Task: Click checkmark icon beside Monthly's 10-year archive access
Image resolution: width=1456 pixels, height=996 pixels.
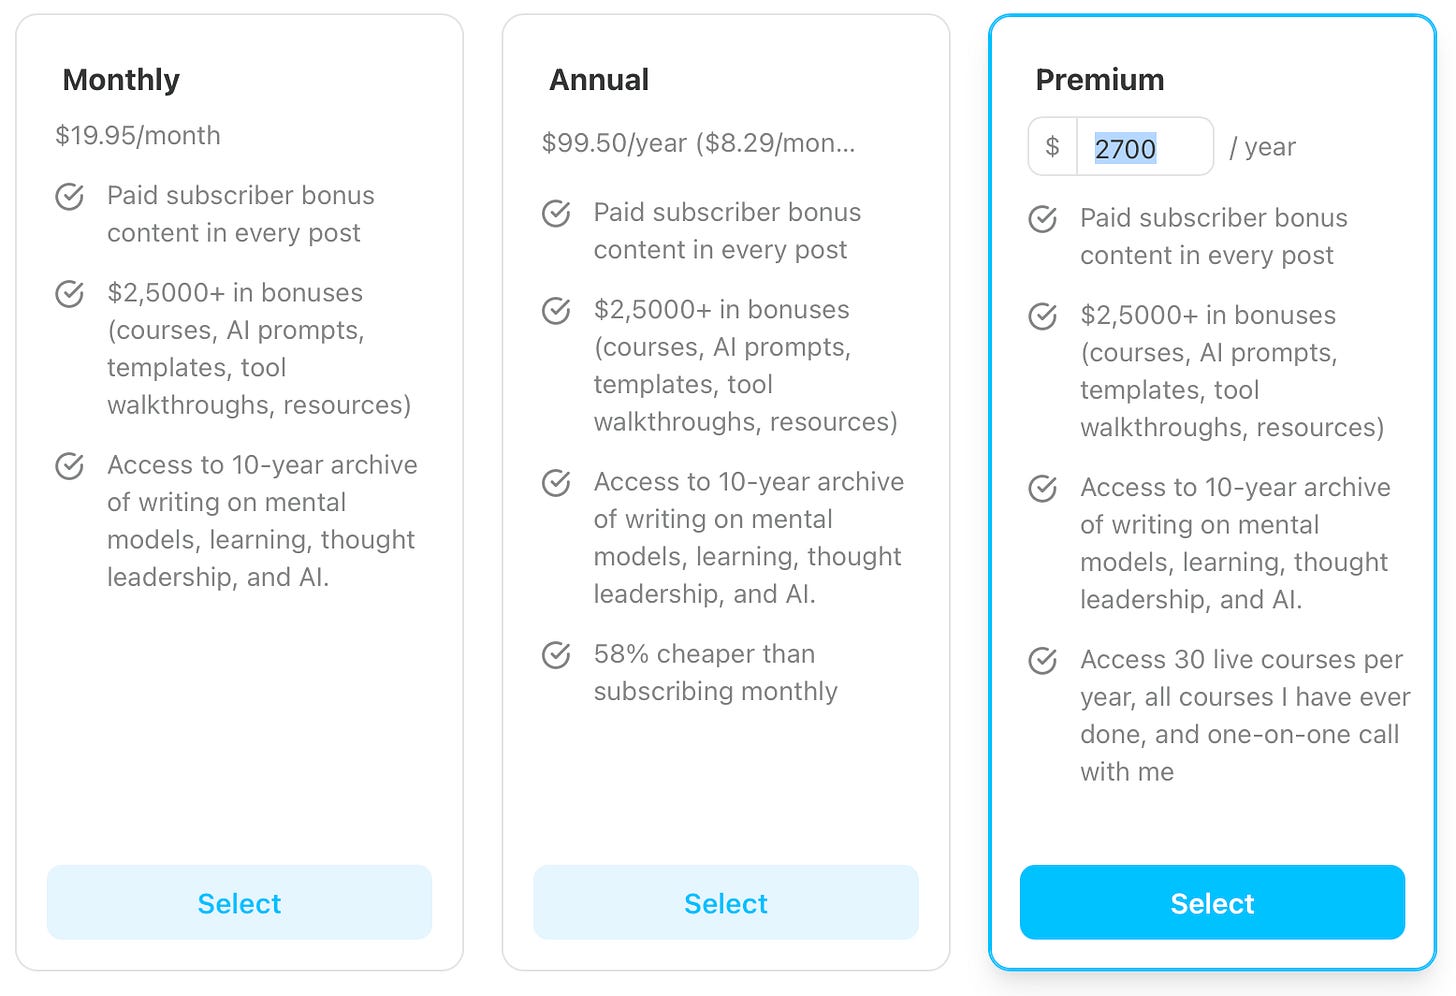Action: point(69,466)
